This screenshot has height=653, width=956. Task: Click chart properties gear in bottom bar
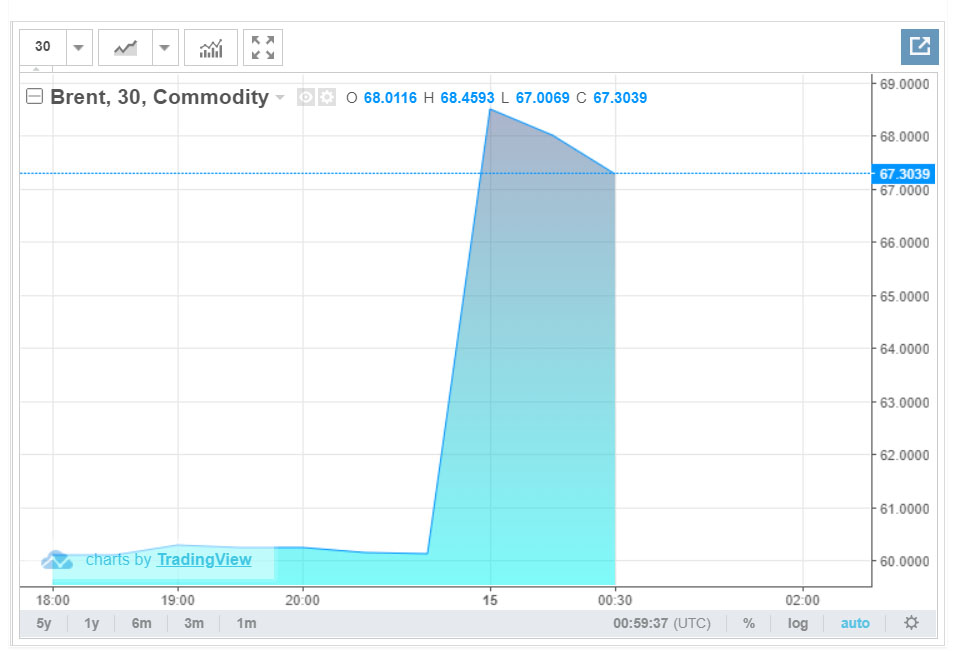point(911,623)
